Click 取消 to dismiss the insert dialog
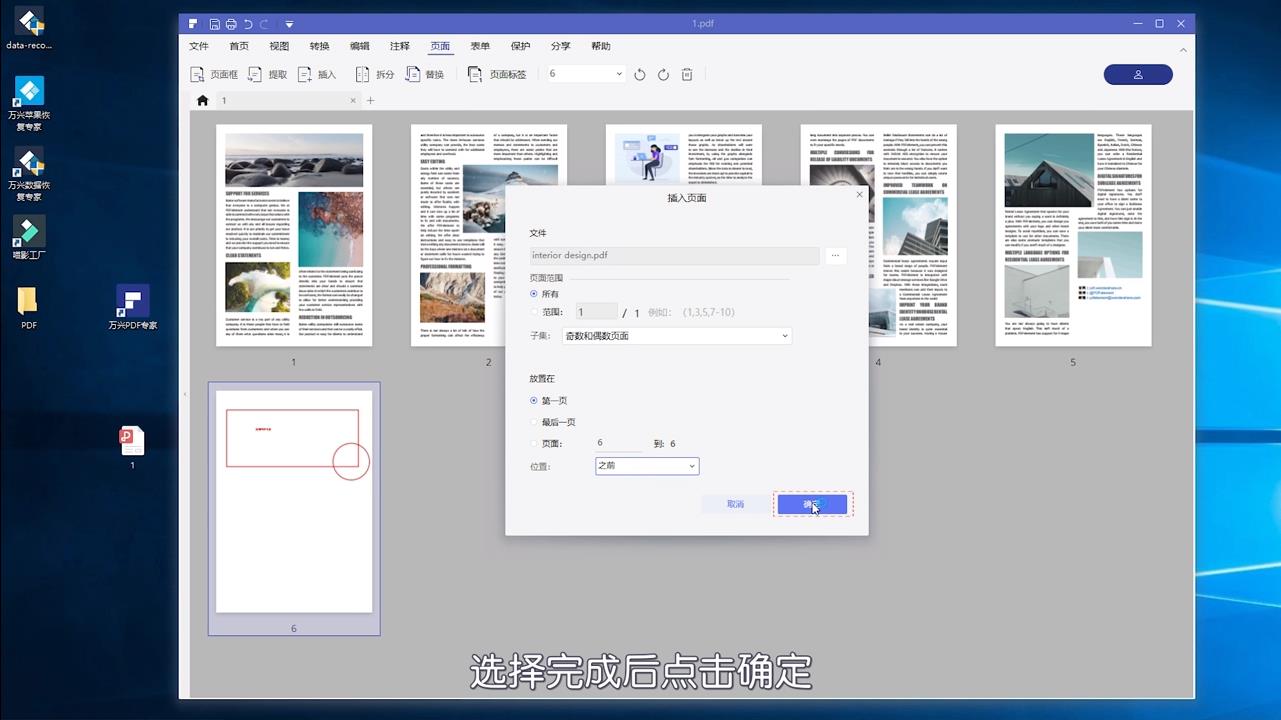Viewport: 1281px width, 720px height. [735, 504]
